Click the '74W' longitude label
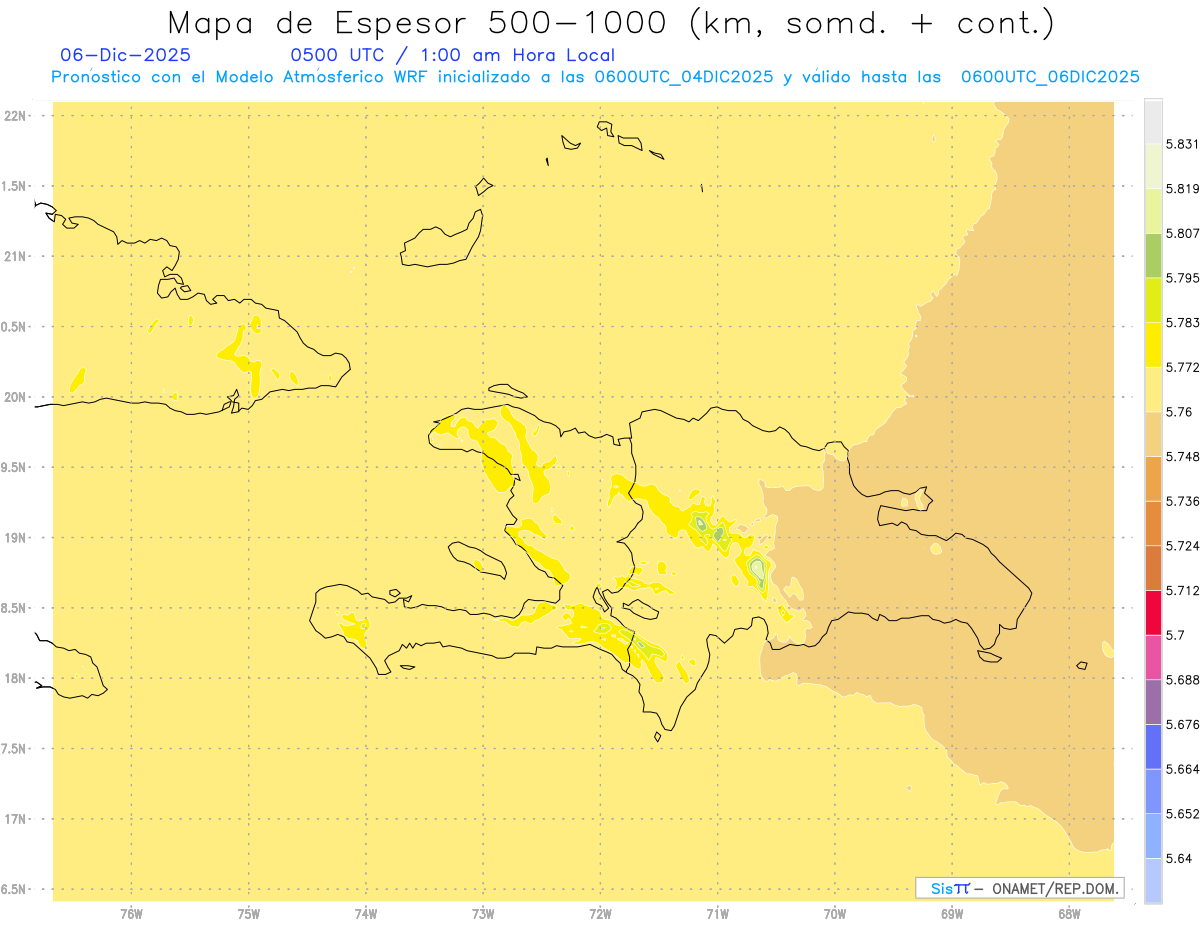 tap(366, 915)
